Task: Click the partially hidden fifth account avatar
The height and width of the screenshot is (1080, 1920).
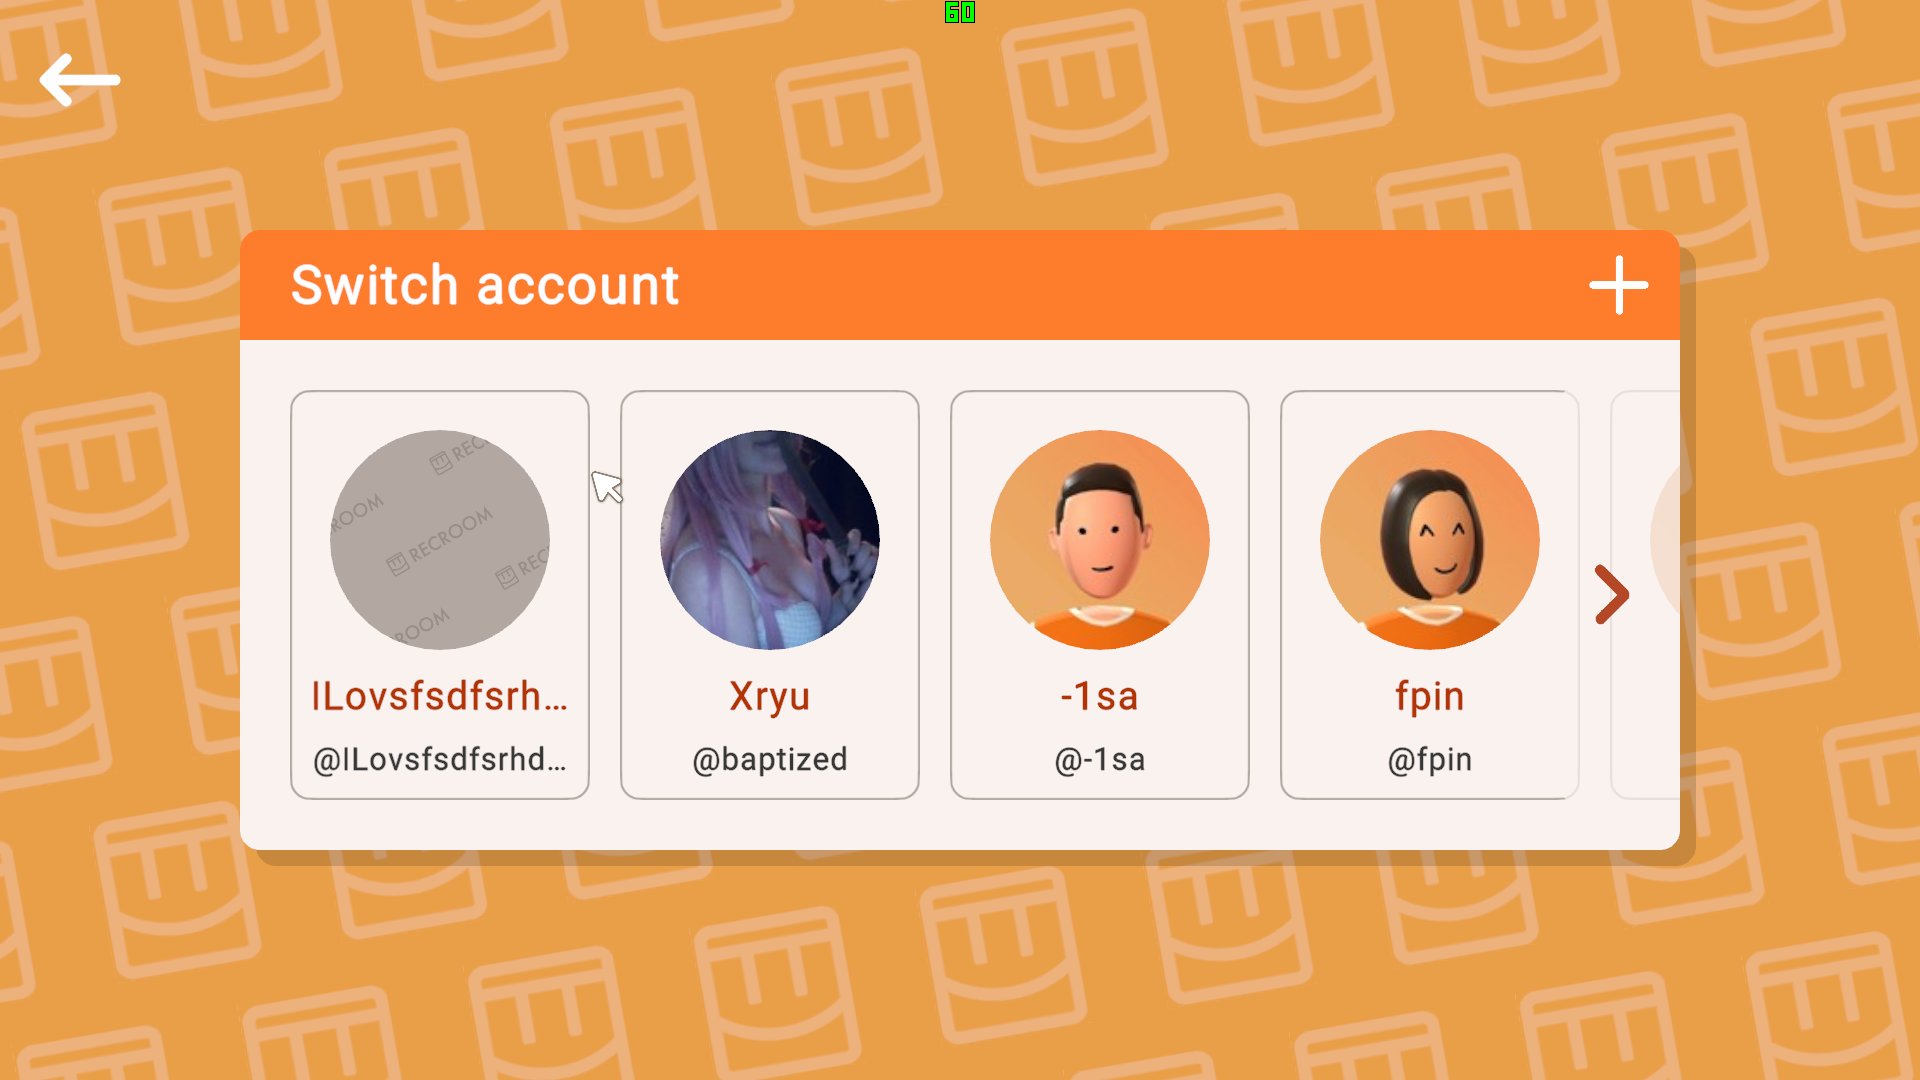Action: pyautogui.click(x=1665, y=540)
